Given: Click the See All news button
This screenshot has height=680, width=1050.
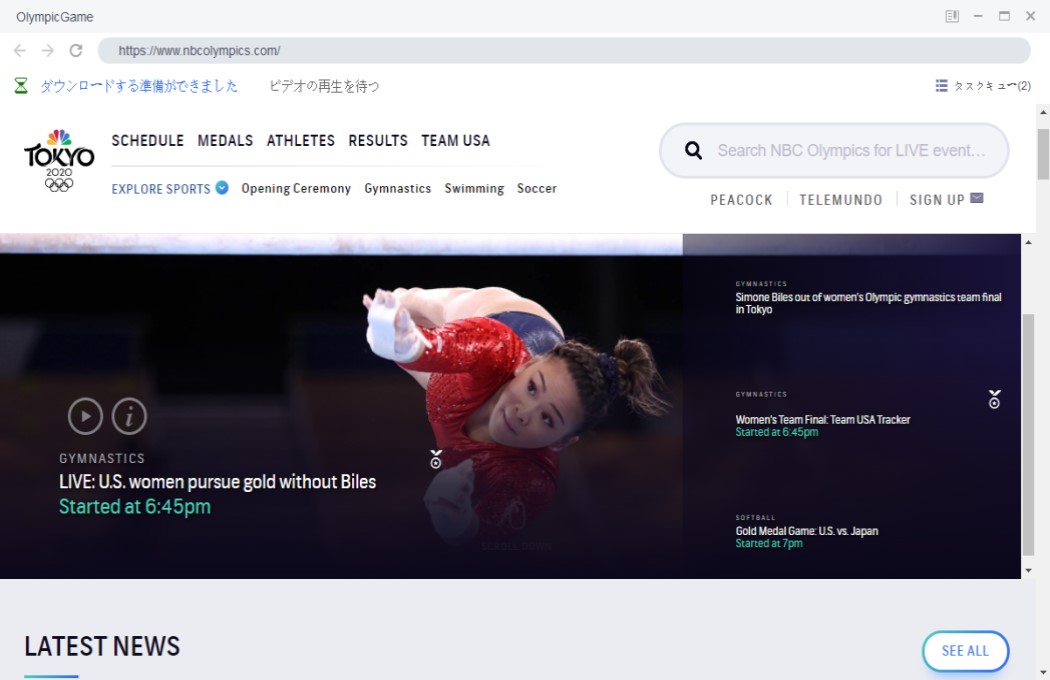Looking at the screenshot, I should [x=965, y=651].
